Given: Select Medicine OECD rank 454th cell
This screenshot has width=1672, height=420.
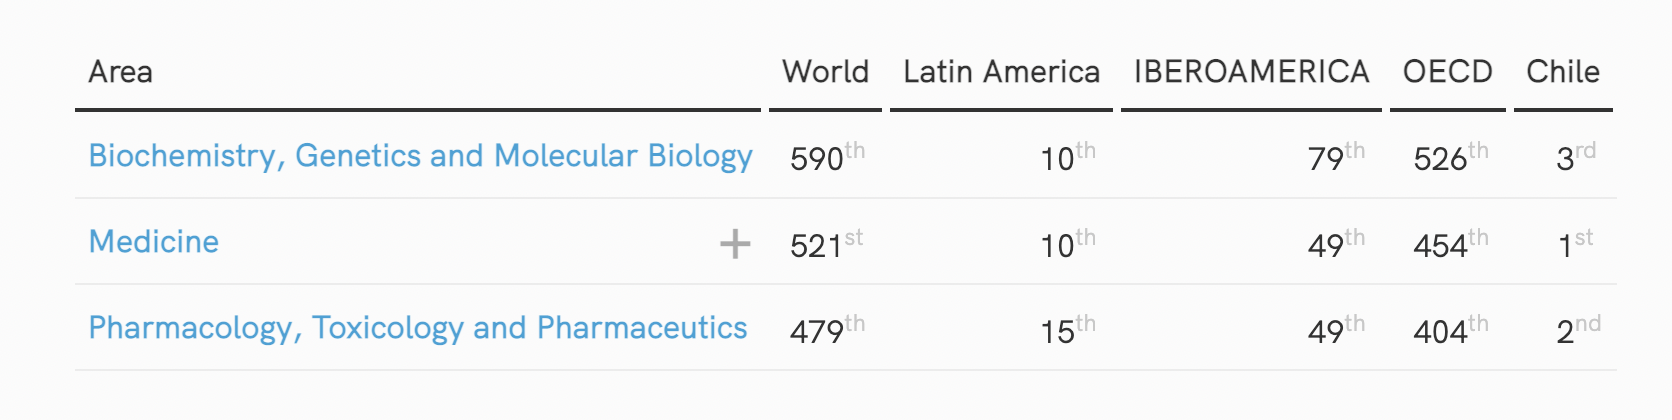Looking at the screenshot, I should [1451, 243].
